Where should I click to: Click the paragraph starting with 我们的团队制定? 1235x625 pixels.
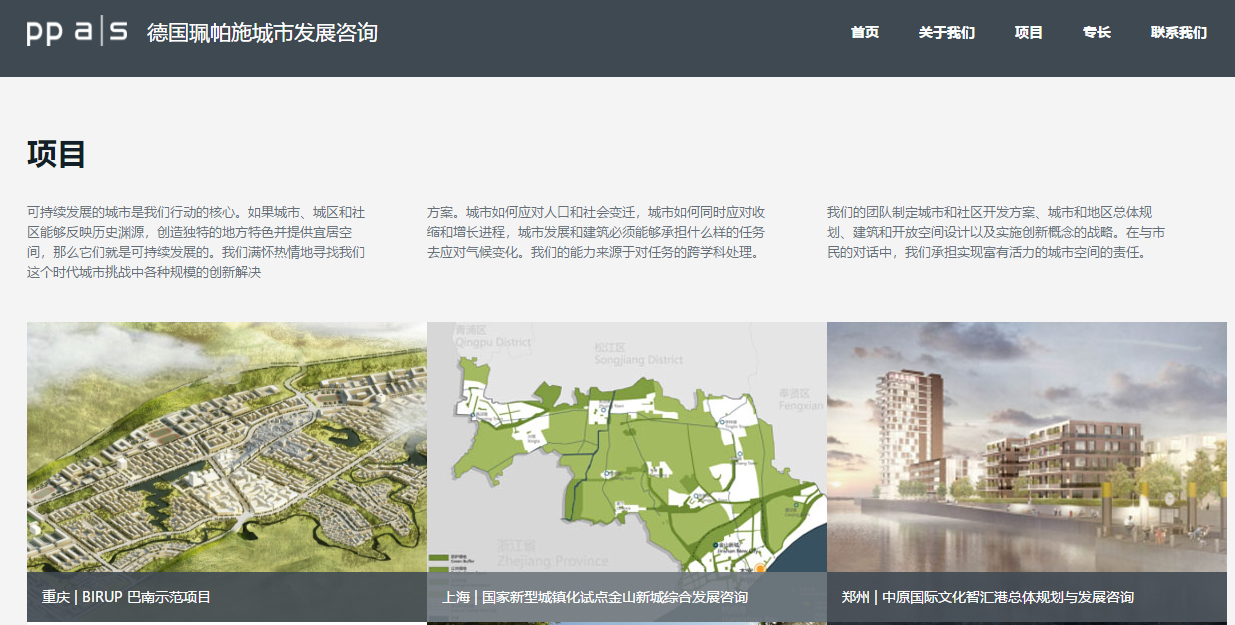(x=995, y=232)
